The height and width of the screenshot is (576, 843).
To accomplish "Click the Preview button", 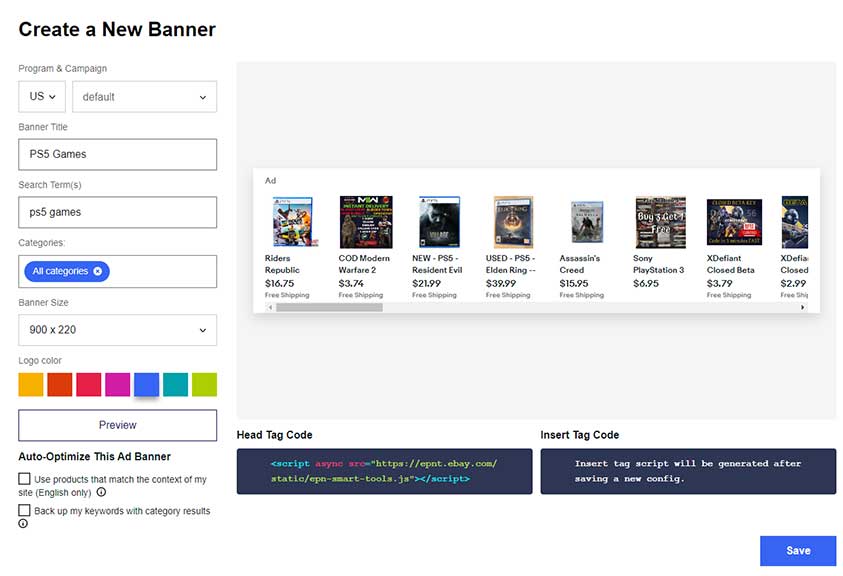I will pyautogui.click(x=118, y=425).
